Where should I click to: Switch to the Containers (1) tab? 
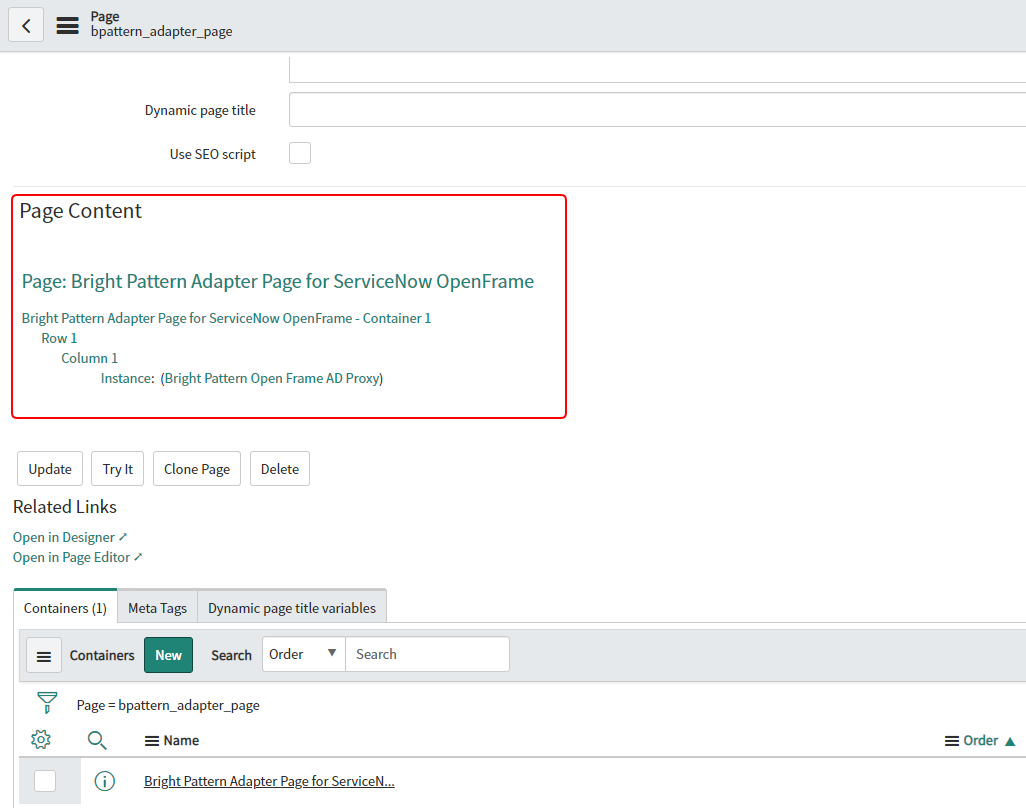[65, 608]
